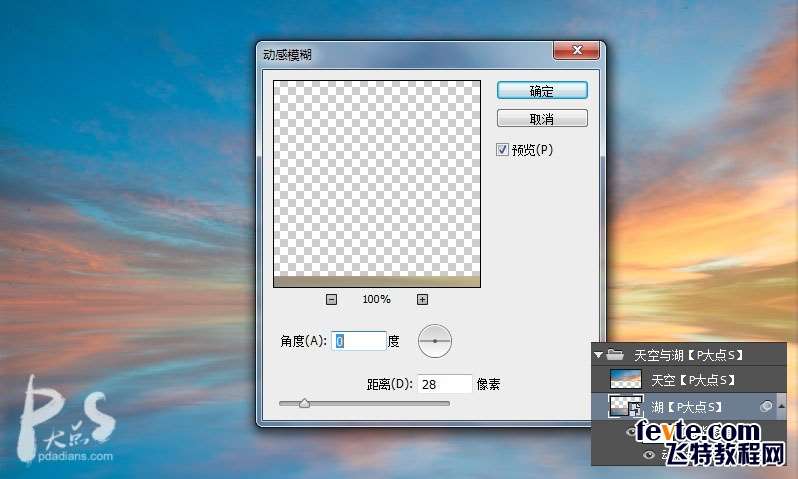Toggle the eye icon of the lower smart filter row
Screen dimensions: 798x479
click(x=648, y=455)
